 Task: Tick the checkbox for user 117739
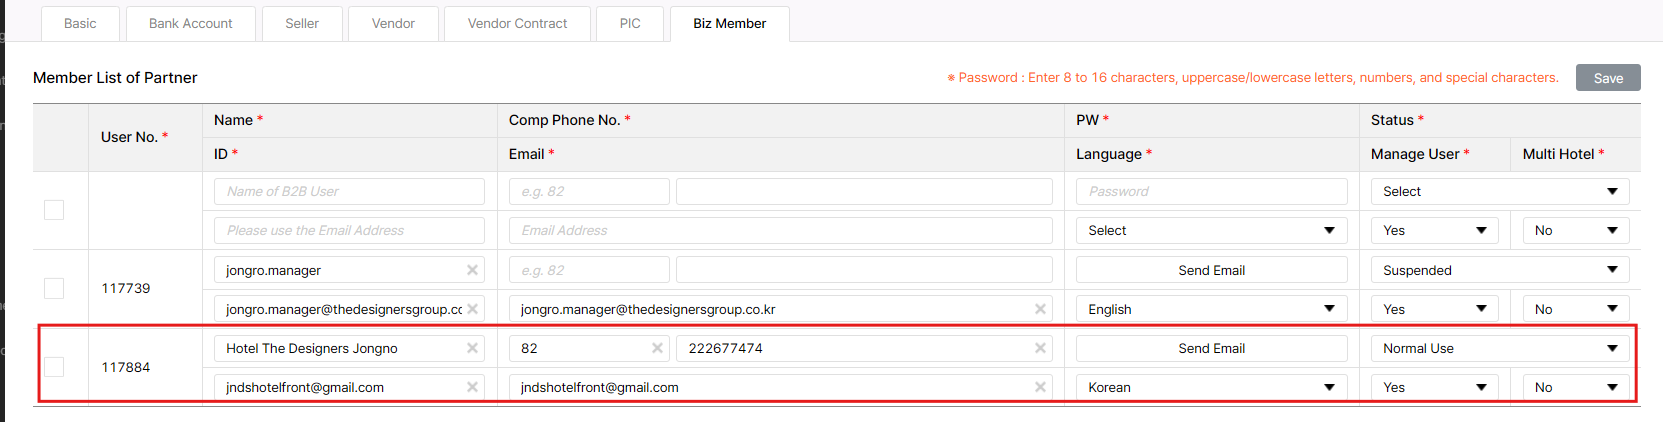(54, 288)
